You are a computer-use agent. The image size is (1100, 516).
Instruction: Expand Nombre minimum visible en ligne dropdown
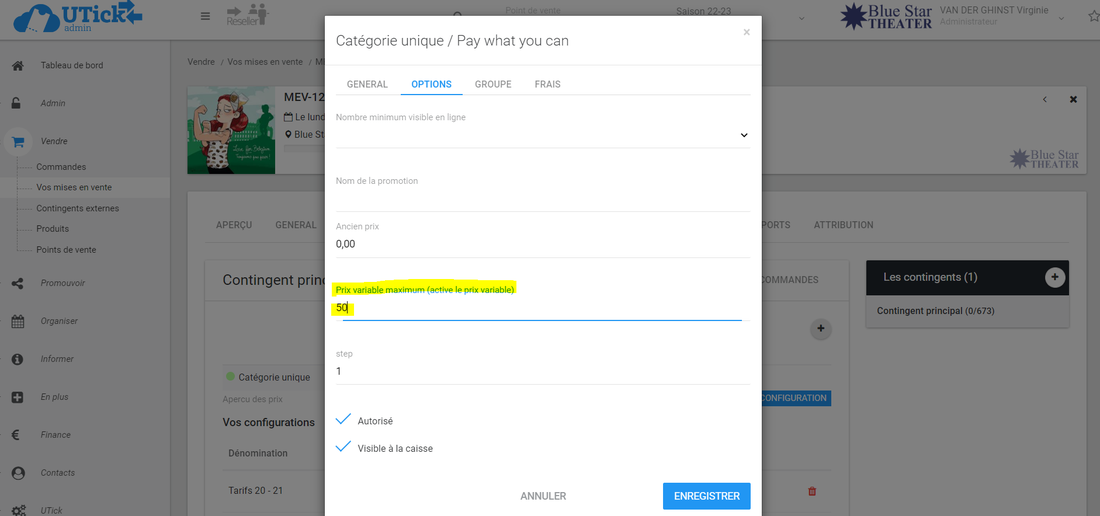click(742, 135)
